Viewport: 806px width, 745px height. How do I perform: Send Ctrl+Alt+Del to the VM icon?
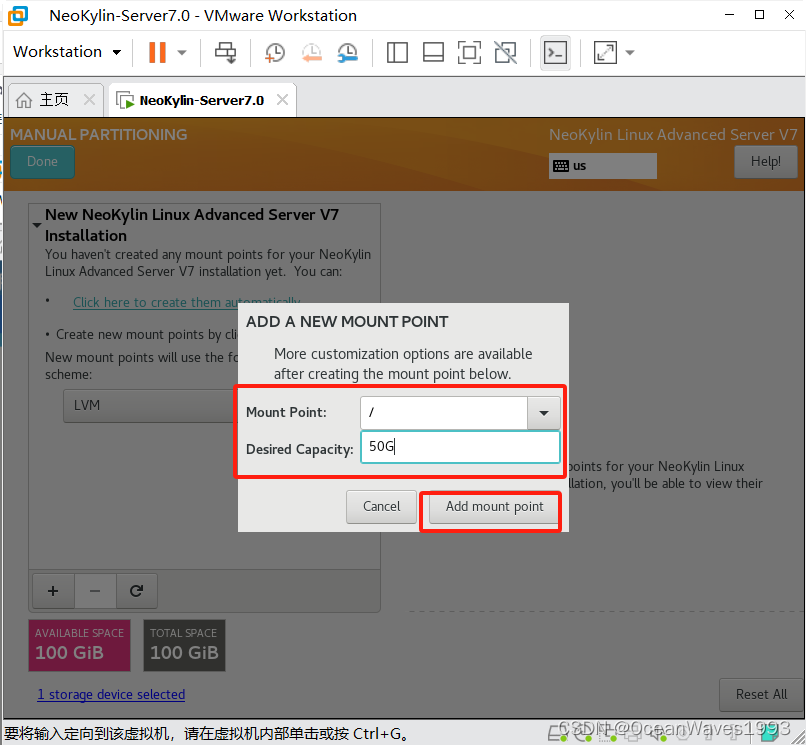tap(225, 52)
